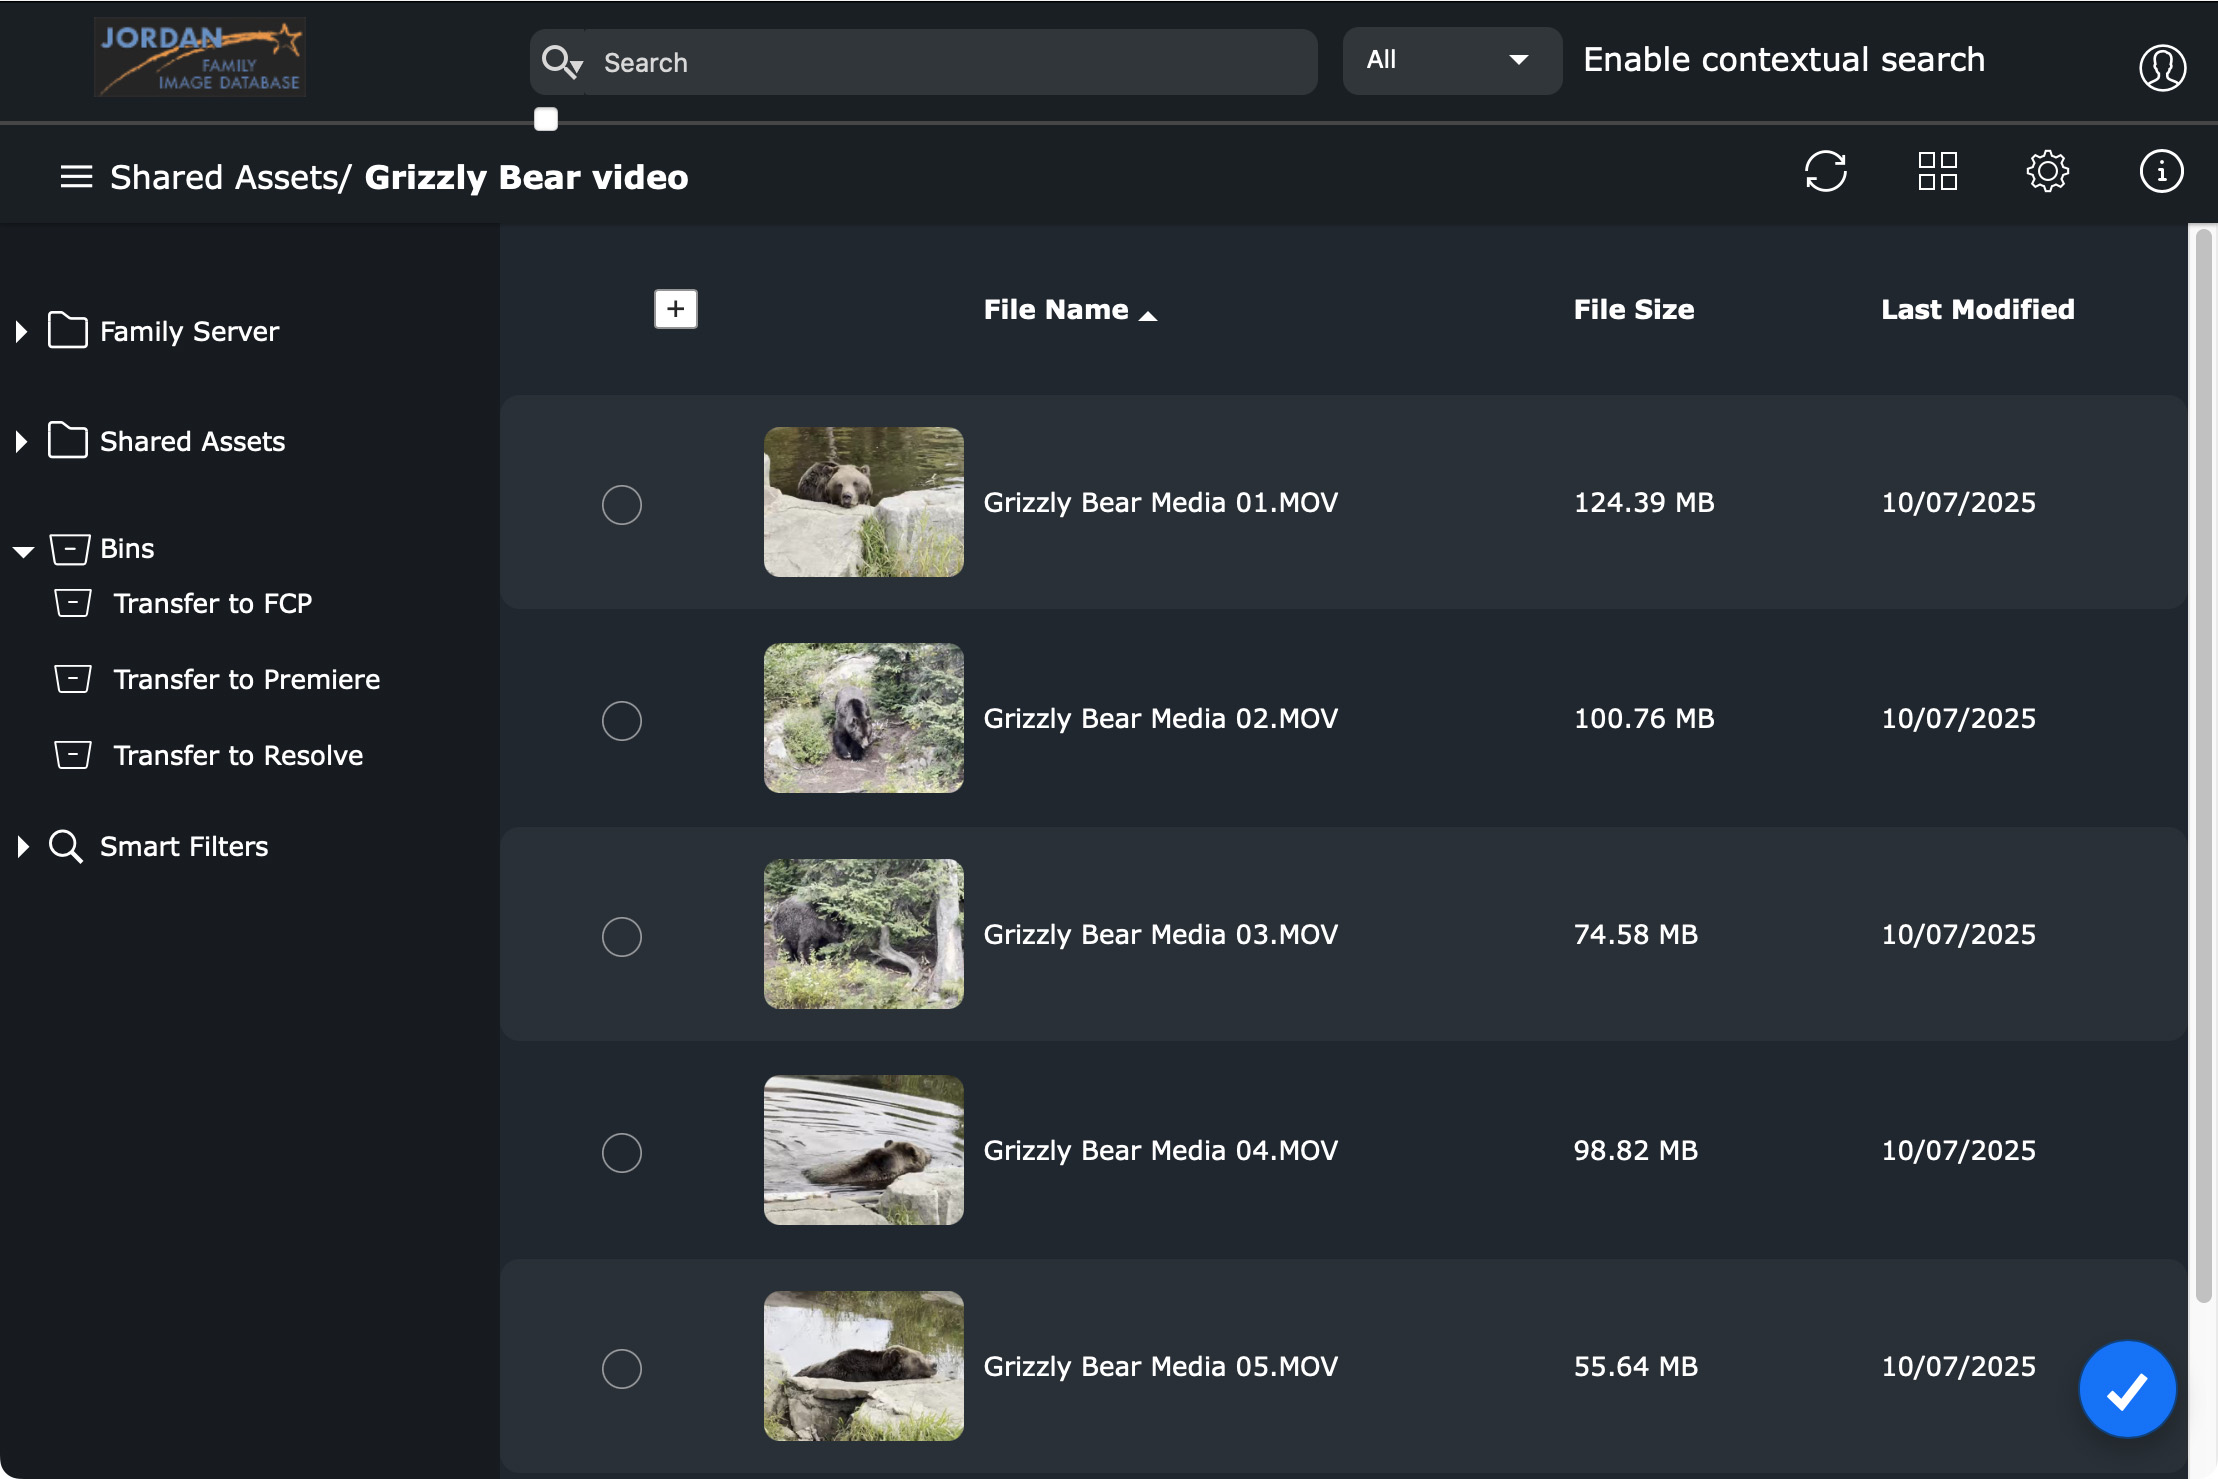Open the info panel icon
Image resolution: width=2218 pixels, height=1479 pixels.
click(2160, 171)
